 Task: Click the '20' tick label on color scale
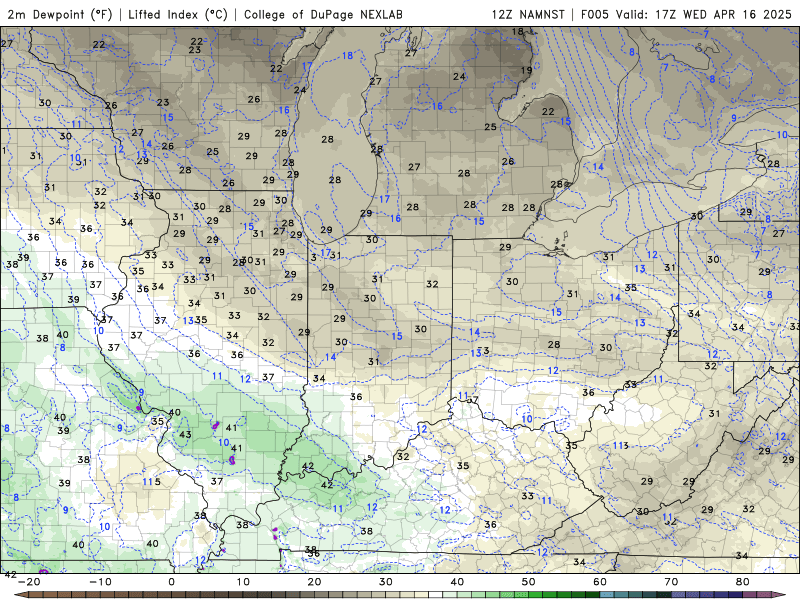[314, 582]
